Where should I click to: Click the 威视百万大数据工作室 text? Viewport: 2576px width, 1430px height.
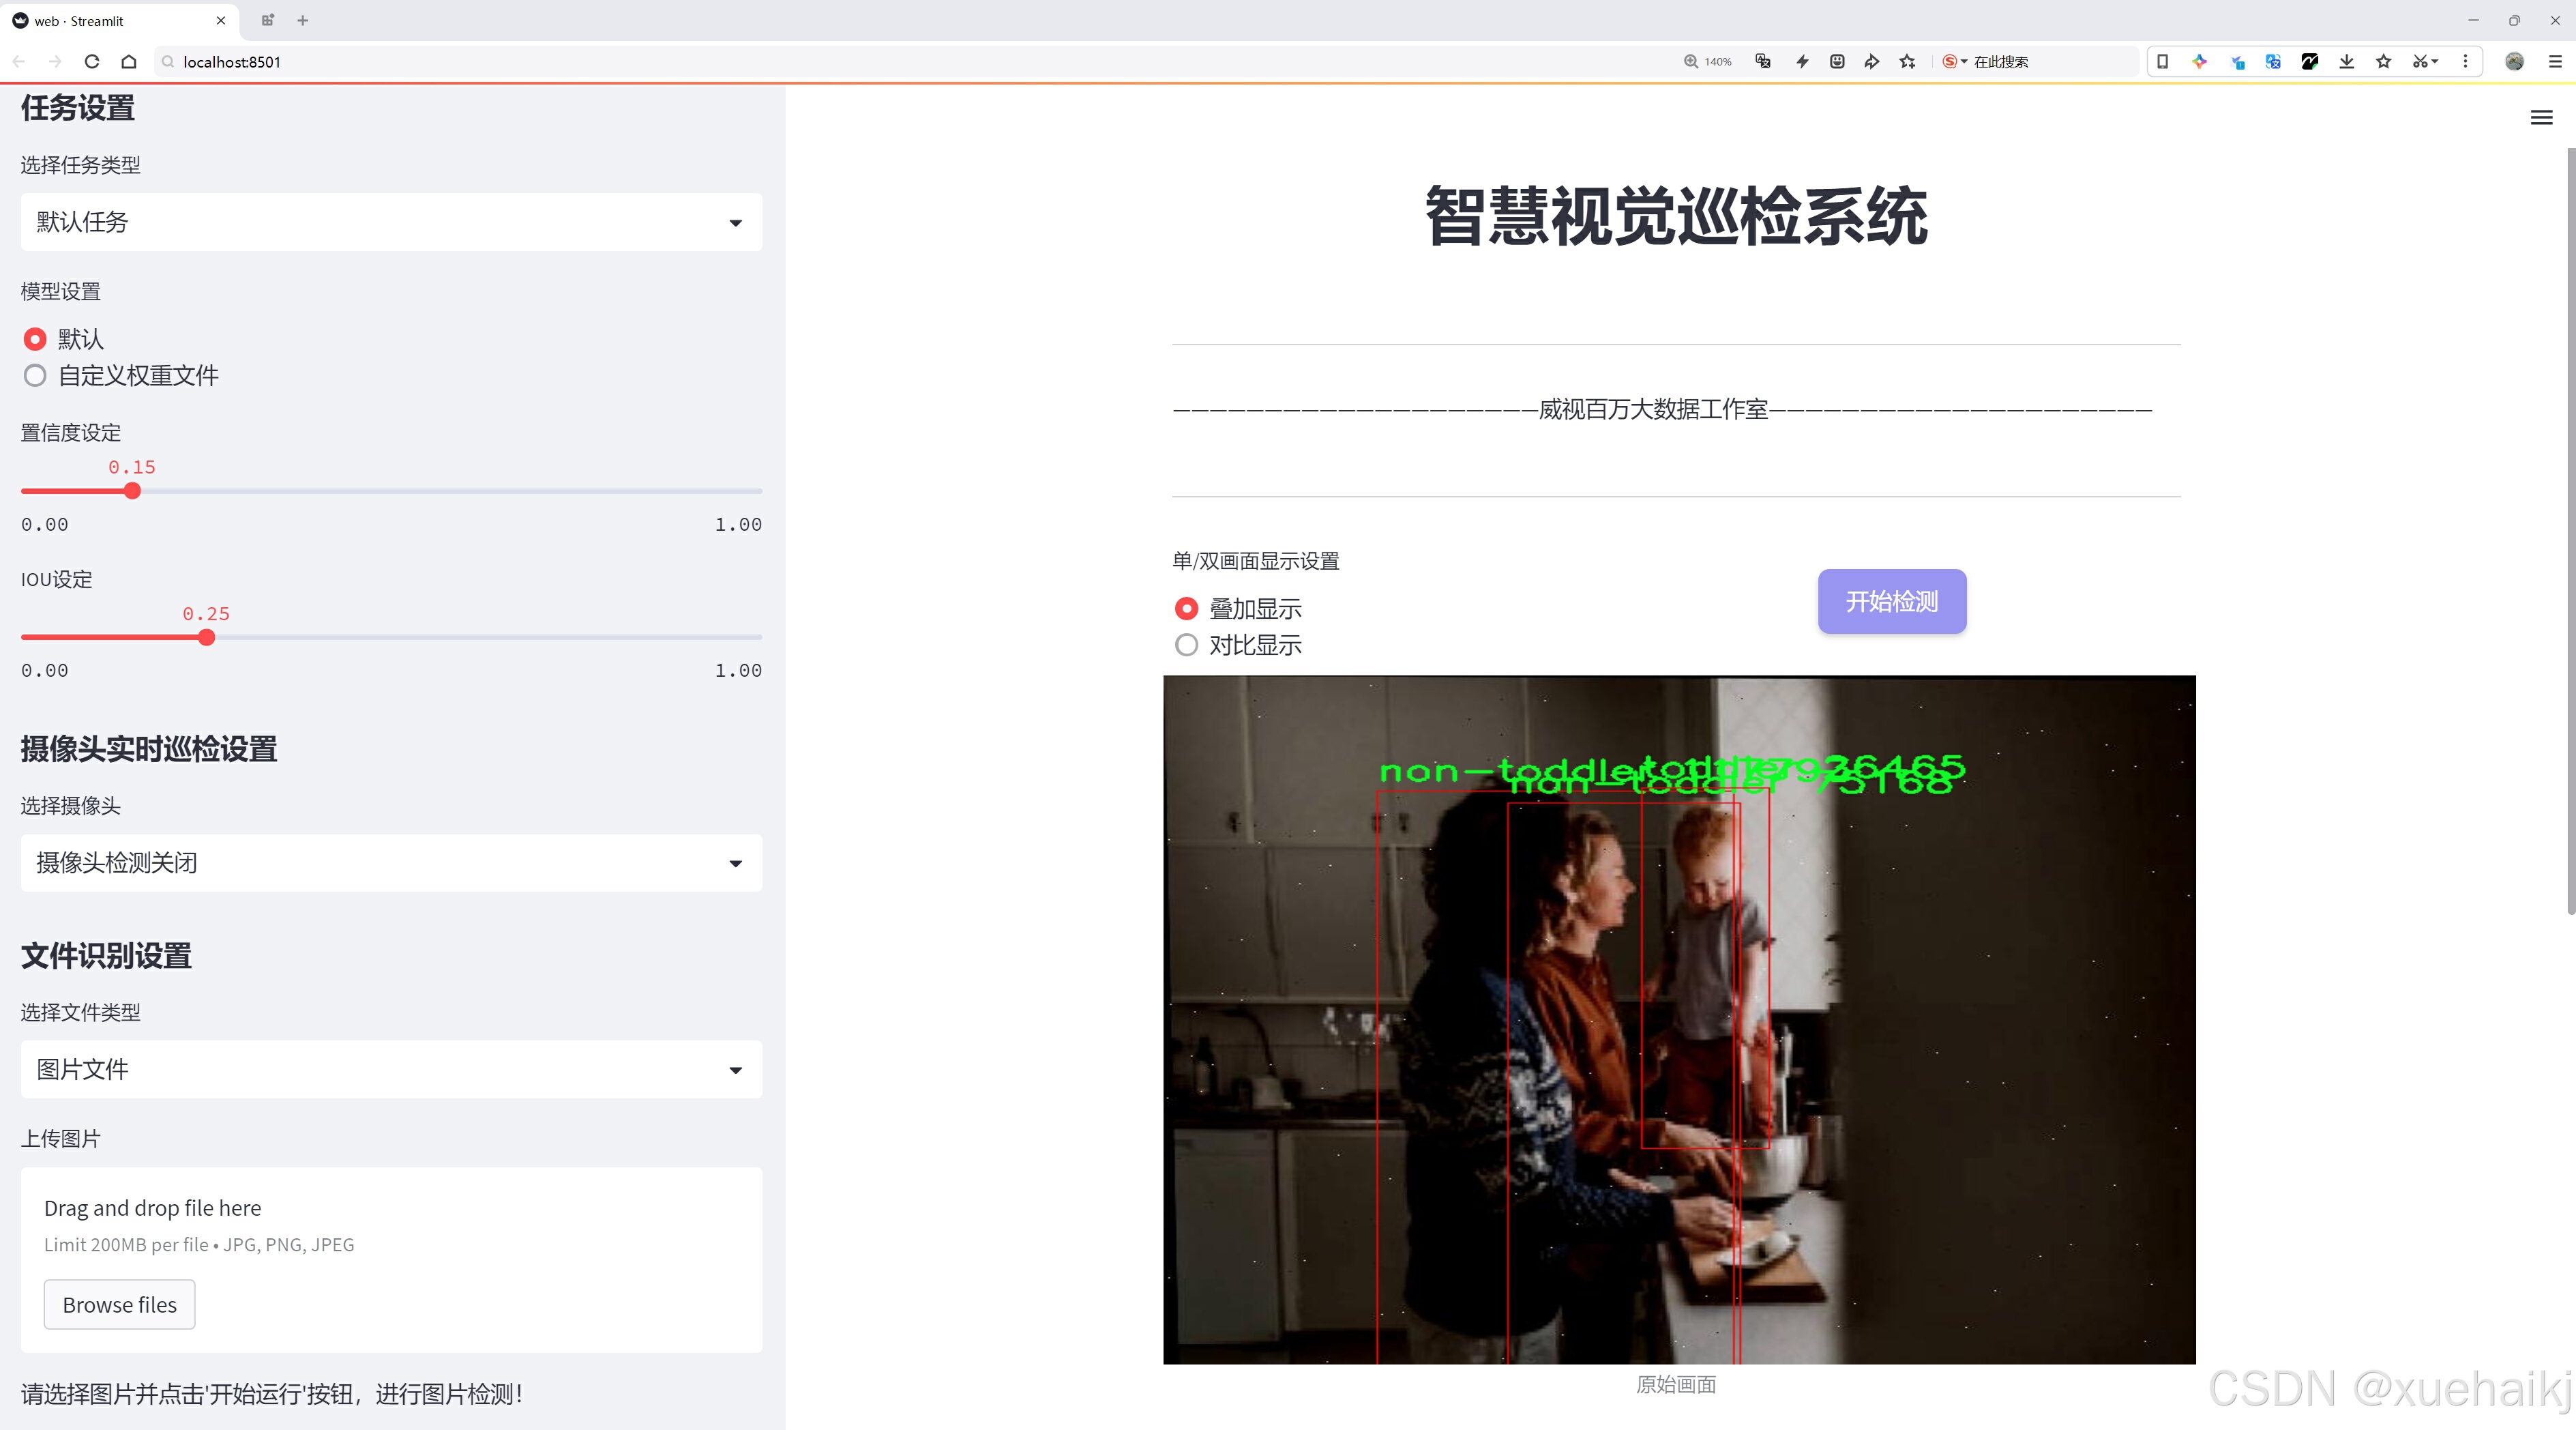pos(1653,409)
